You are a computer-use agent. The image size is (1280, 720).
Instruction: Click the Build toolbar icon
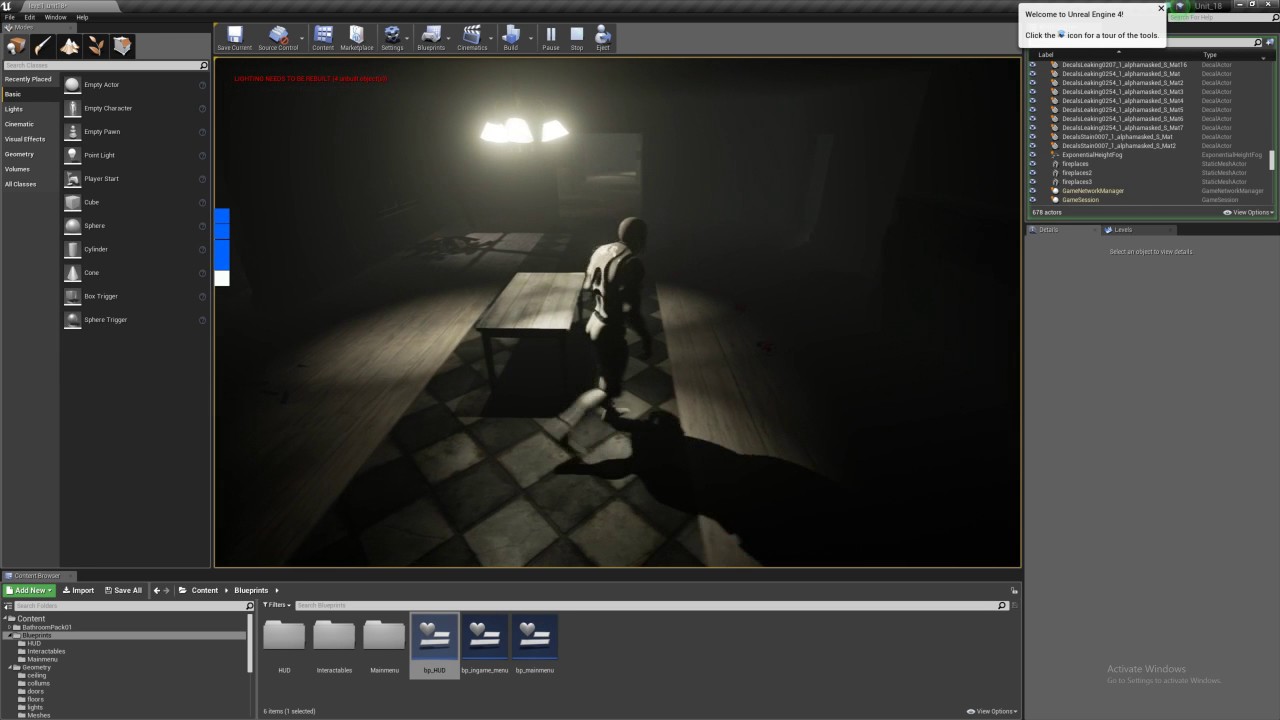(x=511, y=38)
